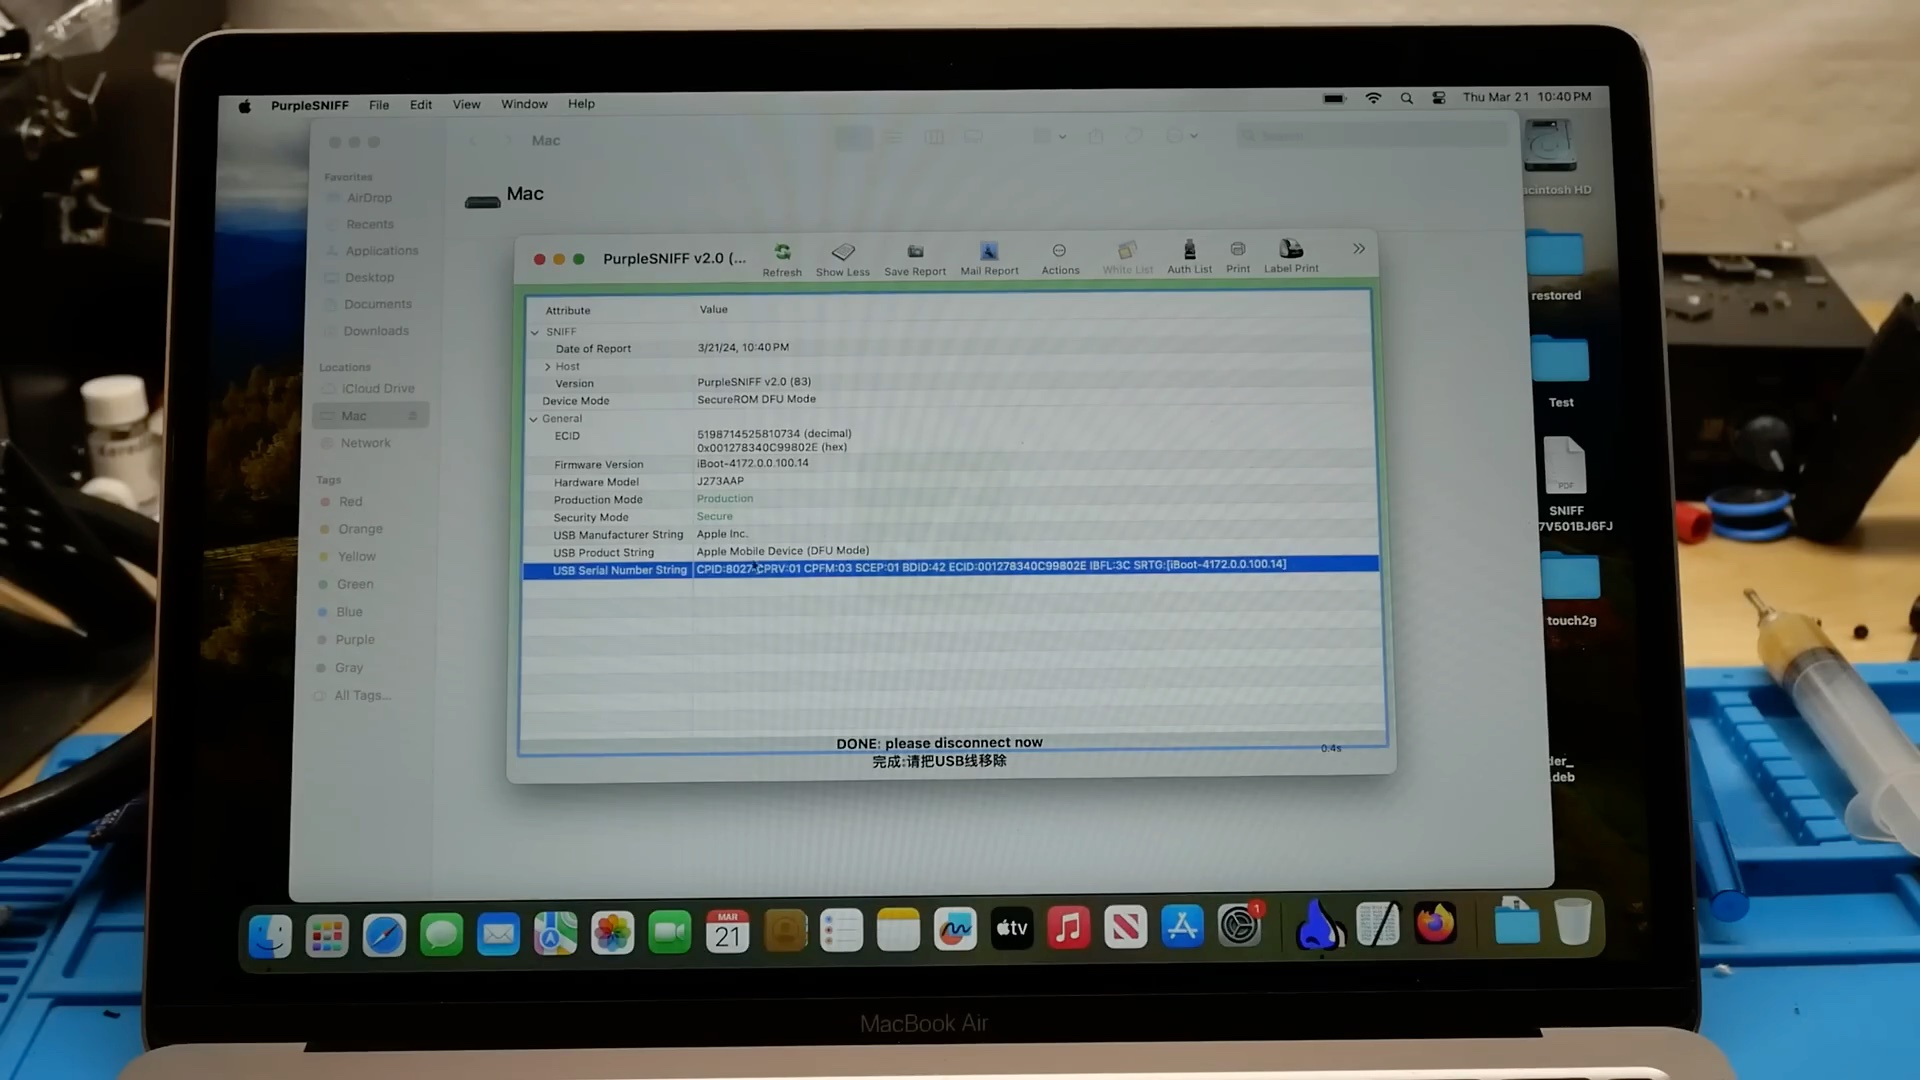1920x1080 pixels.
Task: Open the Window menu
Action: click(524, 104)
